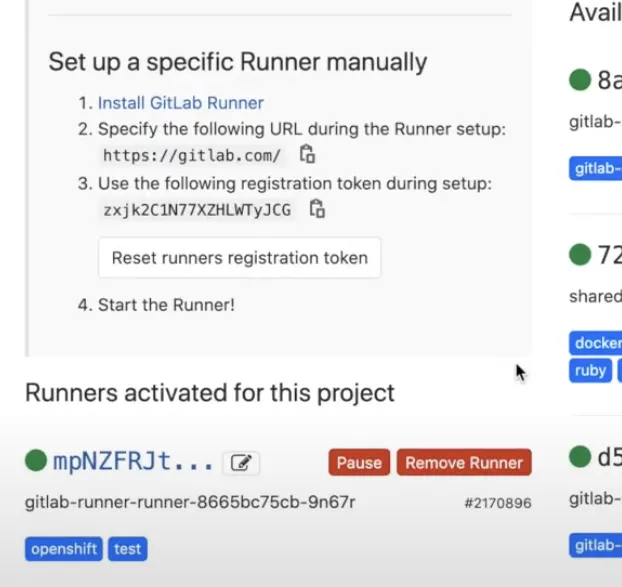Click runner ID #2170896
The image size is (622, 587).
tap(497, 503)
